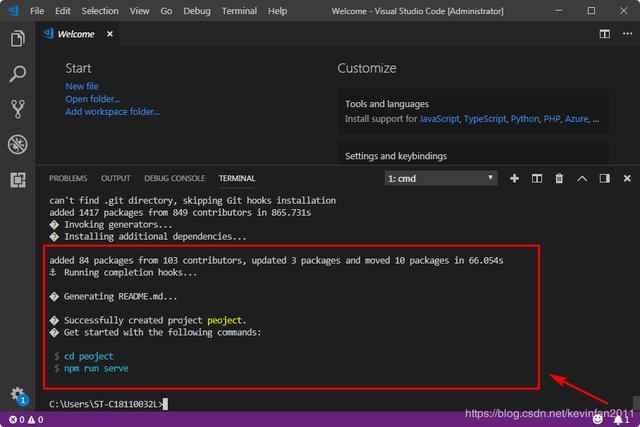Split the terminal pane
Image resolution: width=640 pixels, height=427 pixels.
point(537,178)
